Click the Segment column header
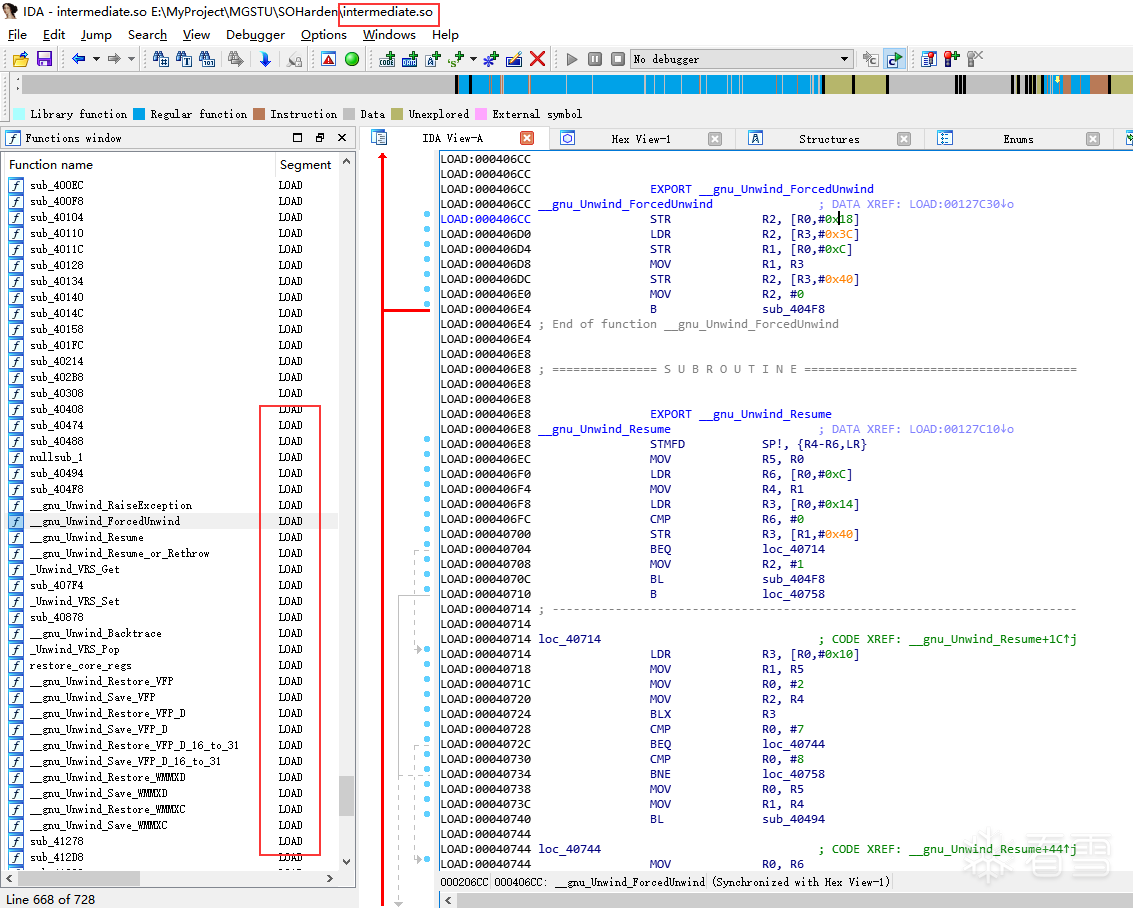 coord(305,165)
